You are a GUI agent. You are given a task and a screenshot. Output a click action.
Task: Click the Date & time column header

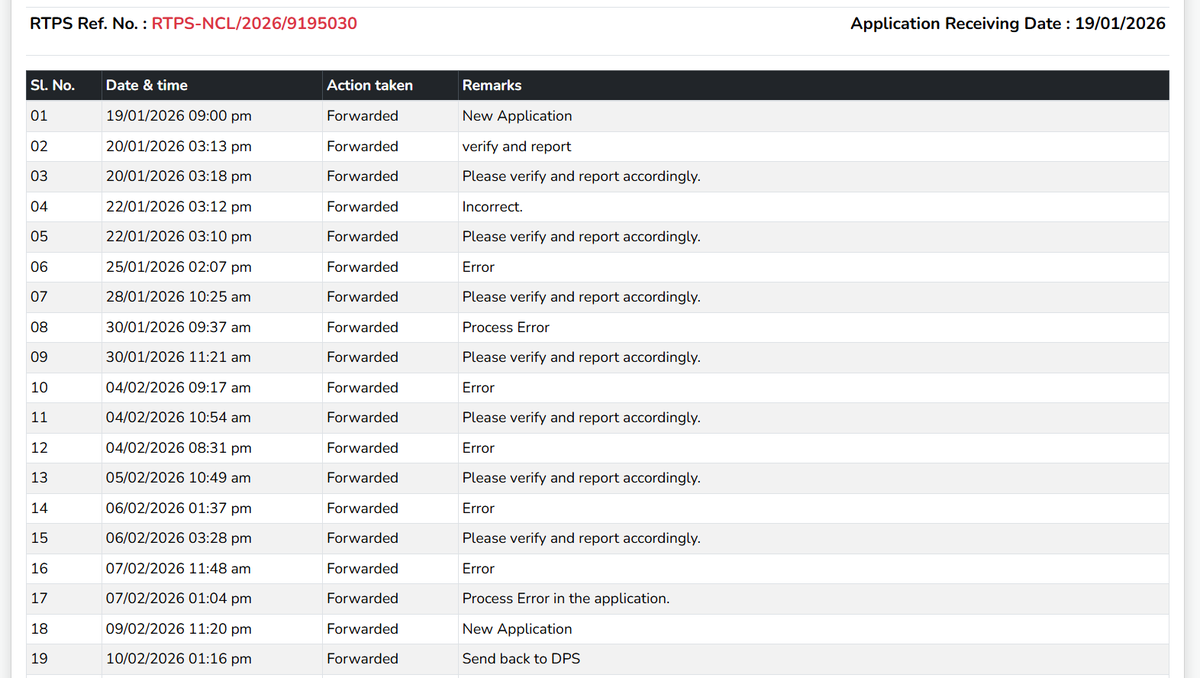[x=147, y=85]
